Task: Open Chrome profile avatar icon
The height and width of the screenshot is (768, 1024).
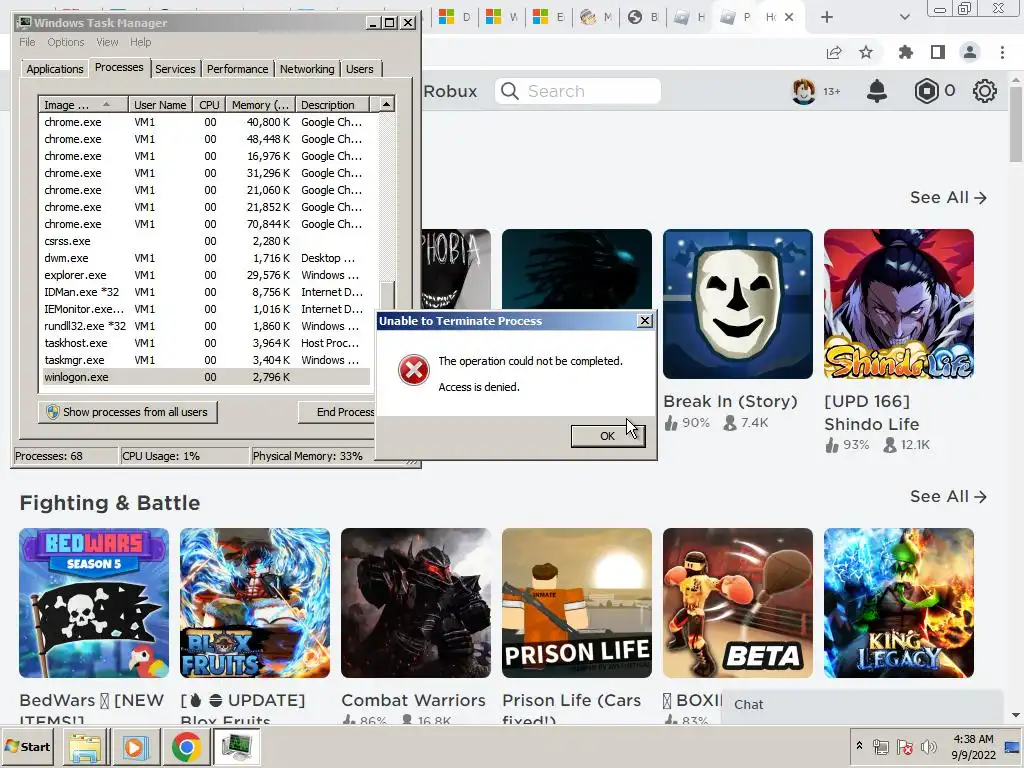Action: pos(970,52)
